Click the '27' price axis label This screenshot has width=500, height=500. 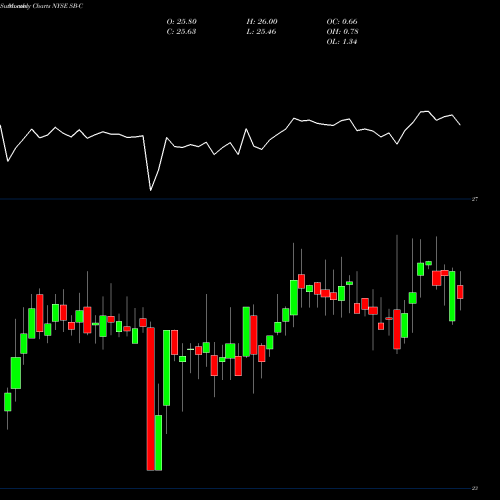(475, 199)
